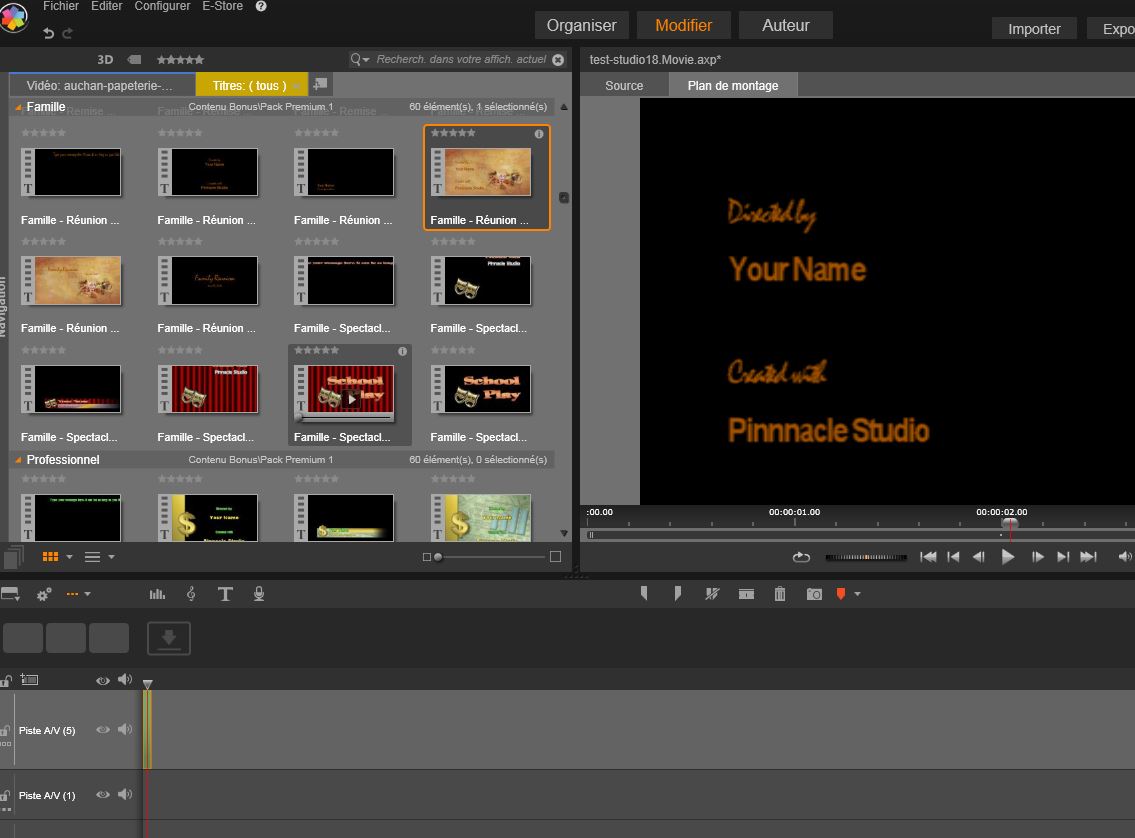This screenshot has height=838, width=1135.
Task: Open details view options dropdown arrow
Action: pyautogui.click(x=111, y=556)
